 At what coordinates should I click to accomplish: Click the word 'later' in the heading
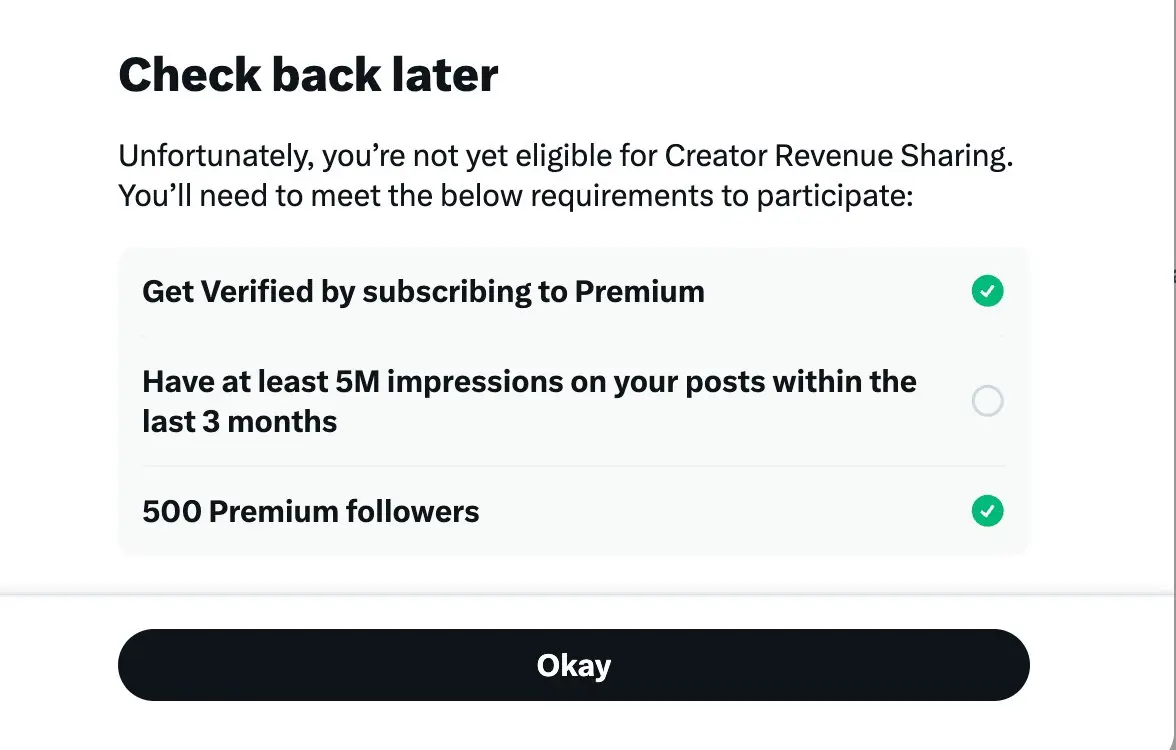click(446, 75)
